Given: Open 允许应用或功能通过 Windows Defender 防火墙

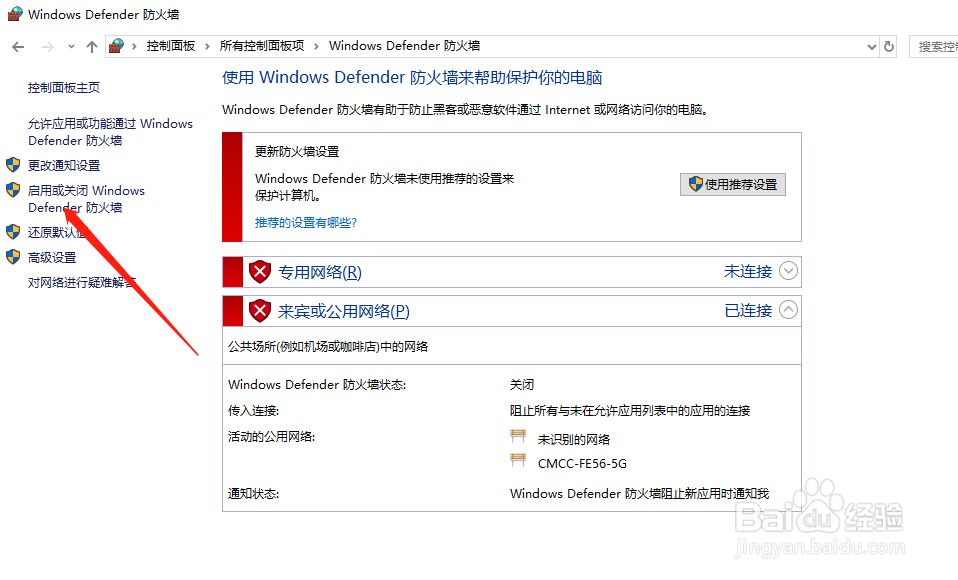Looking at the screenshot, I should [110, 132].
